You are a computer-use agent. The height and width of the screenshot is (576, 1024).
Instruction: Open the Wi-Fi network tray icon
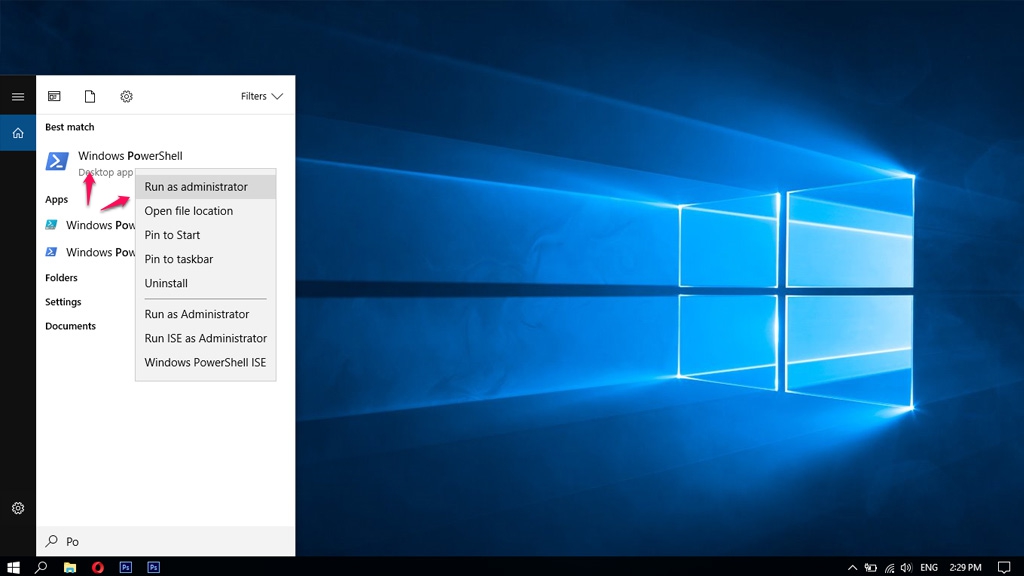(889, 568)
